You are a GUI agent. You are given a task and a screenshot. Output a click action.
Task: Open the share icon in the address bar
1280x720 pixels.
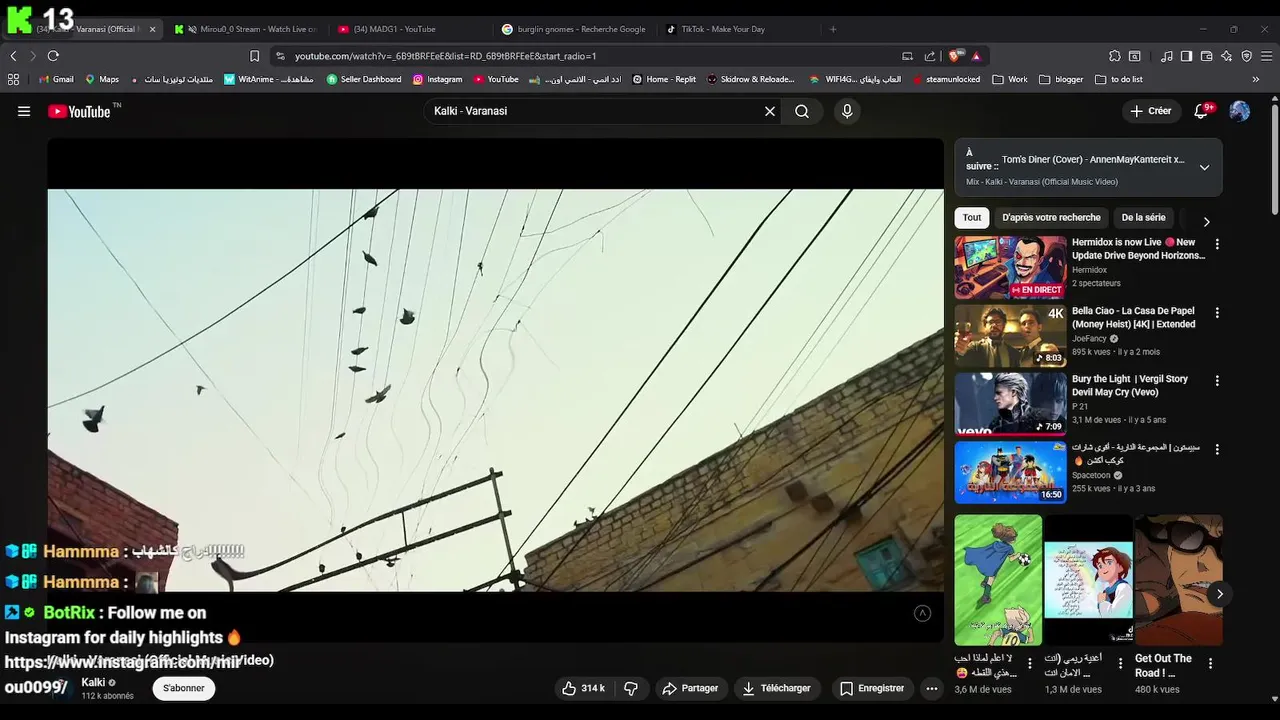pos(930,56)
